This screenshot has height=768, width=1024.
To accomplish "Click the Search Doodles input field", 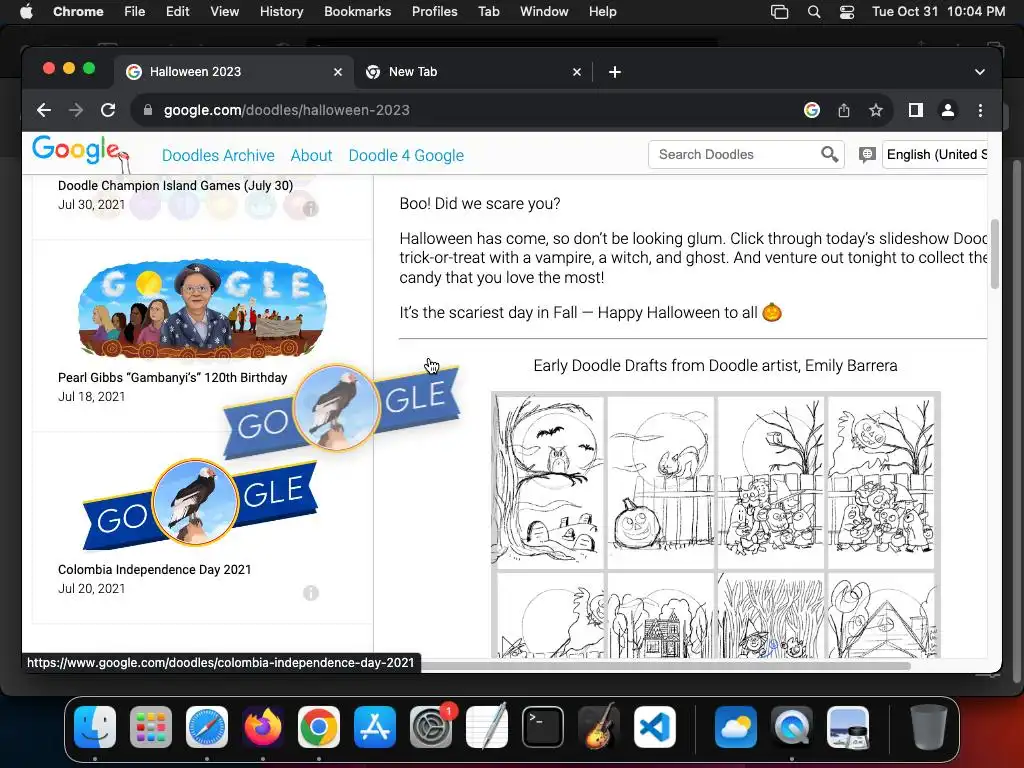I will (738, 155).
